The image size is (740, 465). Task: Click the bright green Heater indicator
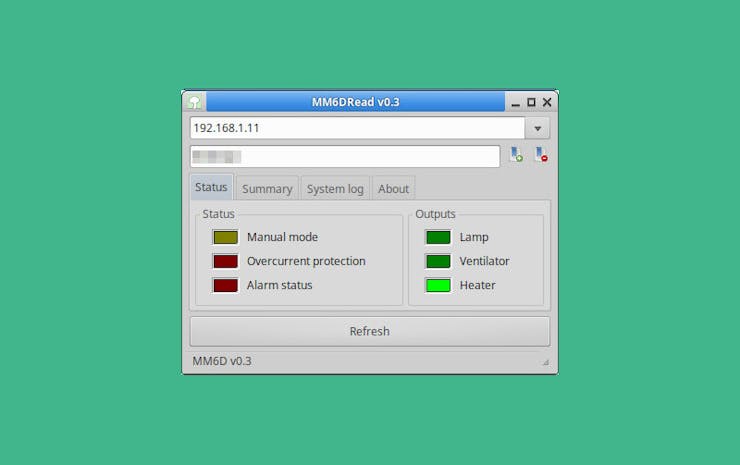click(438, 285)
